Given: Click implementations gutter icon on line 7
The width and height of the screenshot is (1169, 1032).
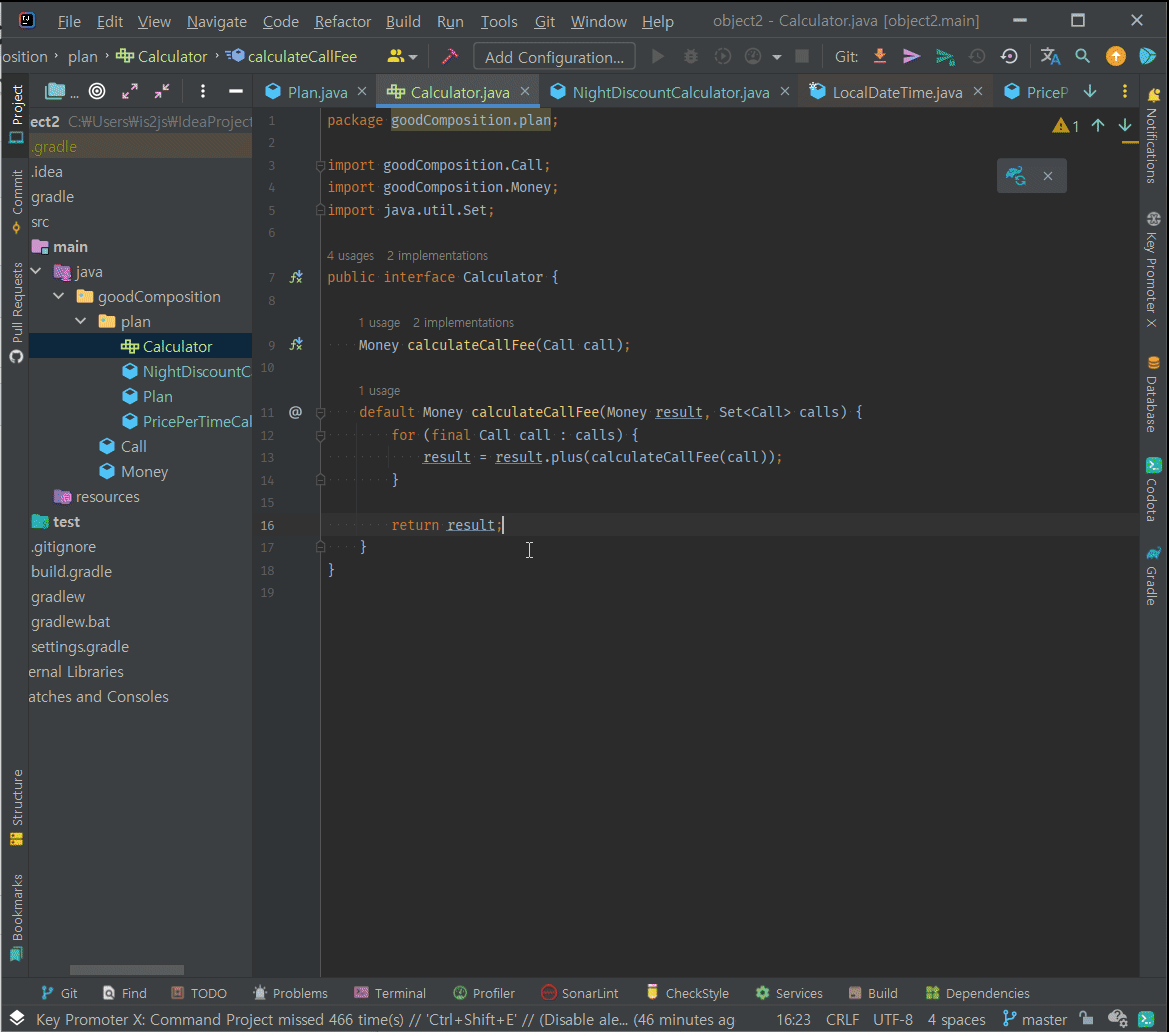Looking at the screenshot, I should point(296,277).
